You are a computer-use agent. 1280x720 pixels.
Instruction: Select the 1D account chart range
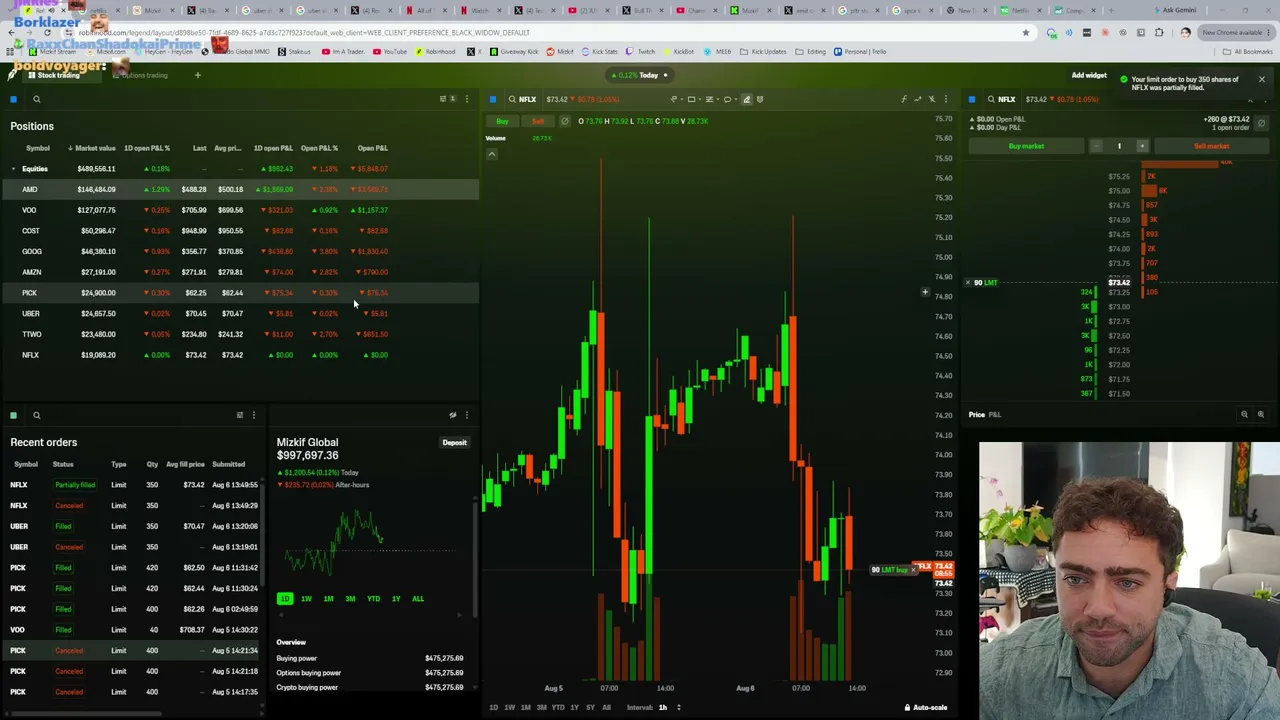(x=285, y=599)
